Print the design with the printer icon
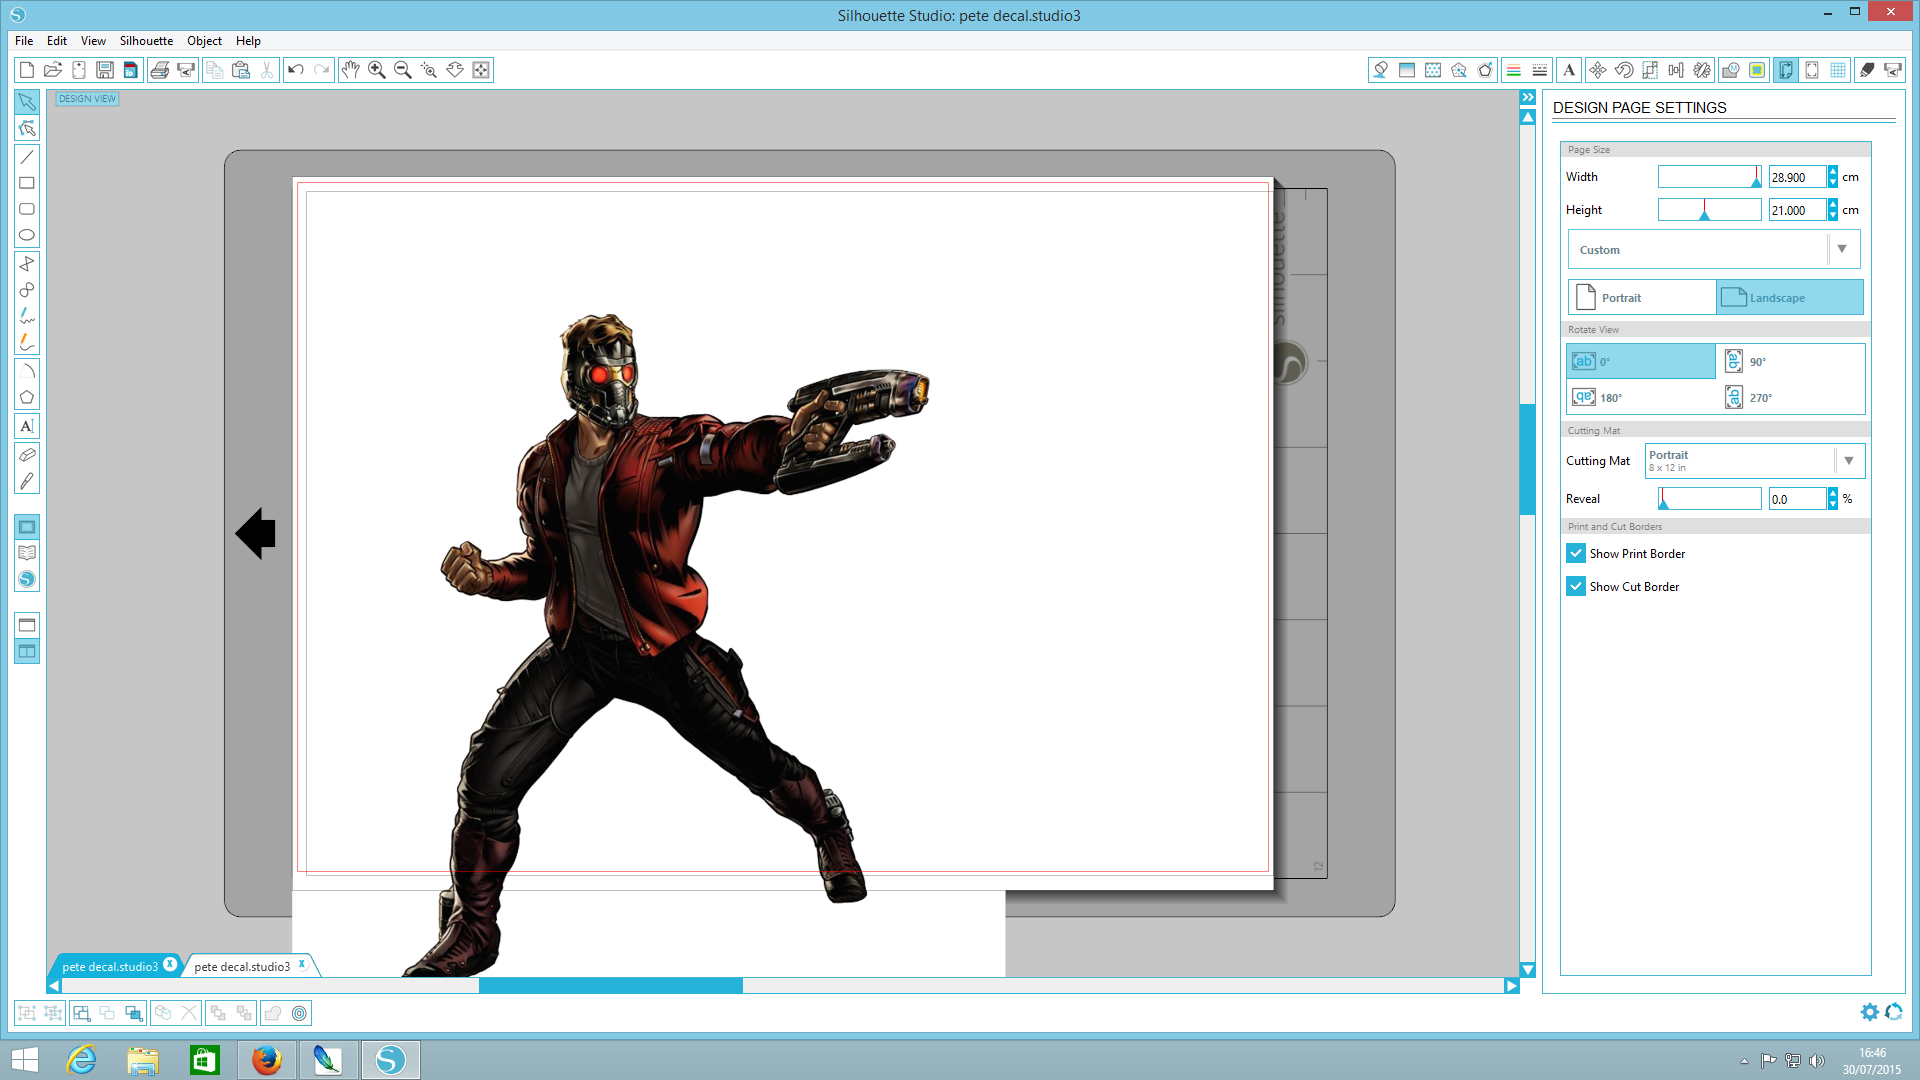This screenshot has width=1920, height=1080. point(159,70)
